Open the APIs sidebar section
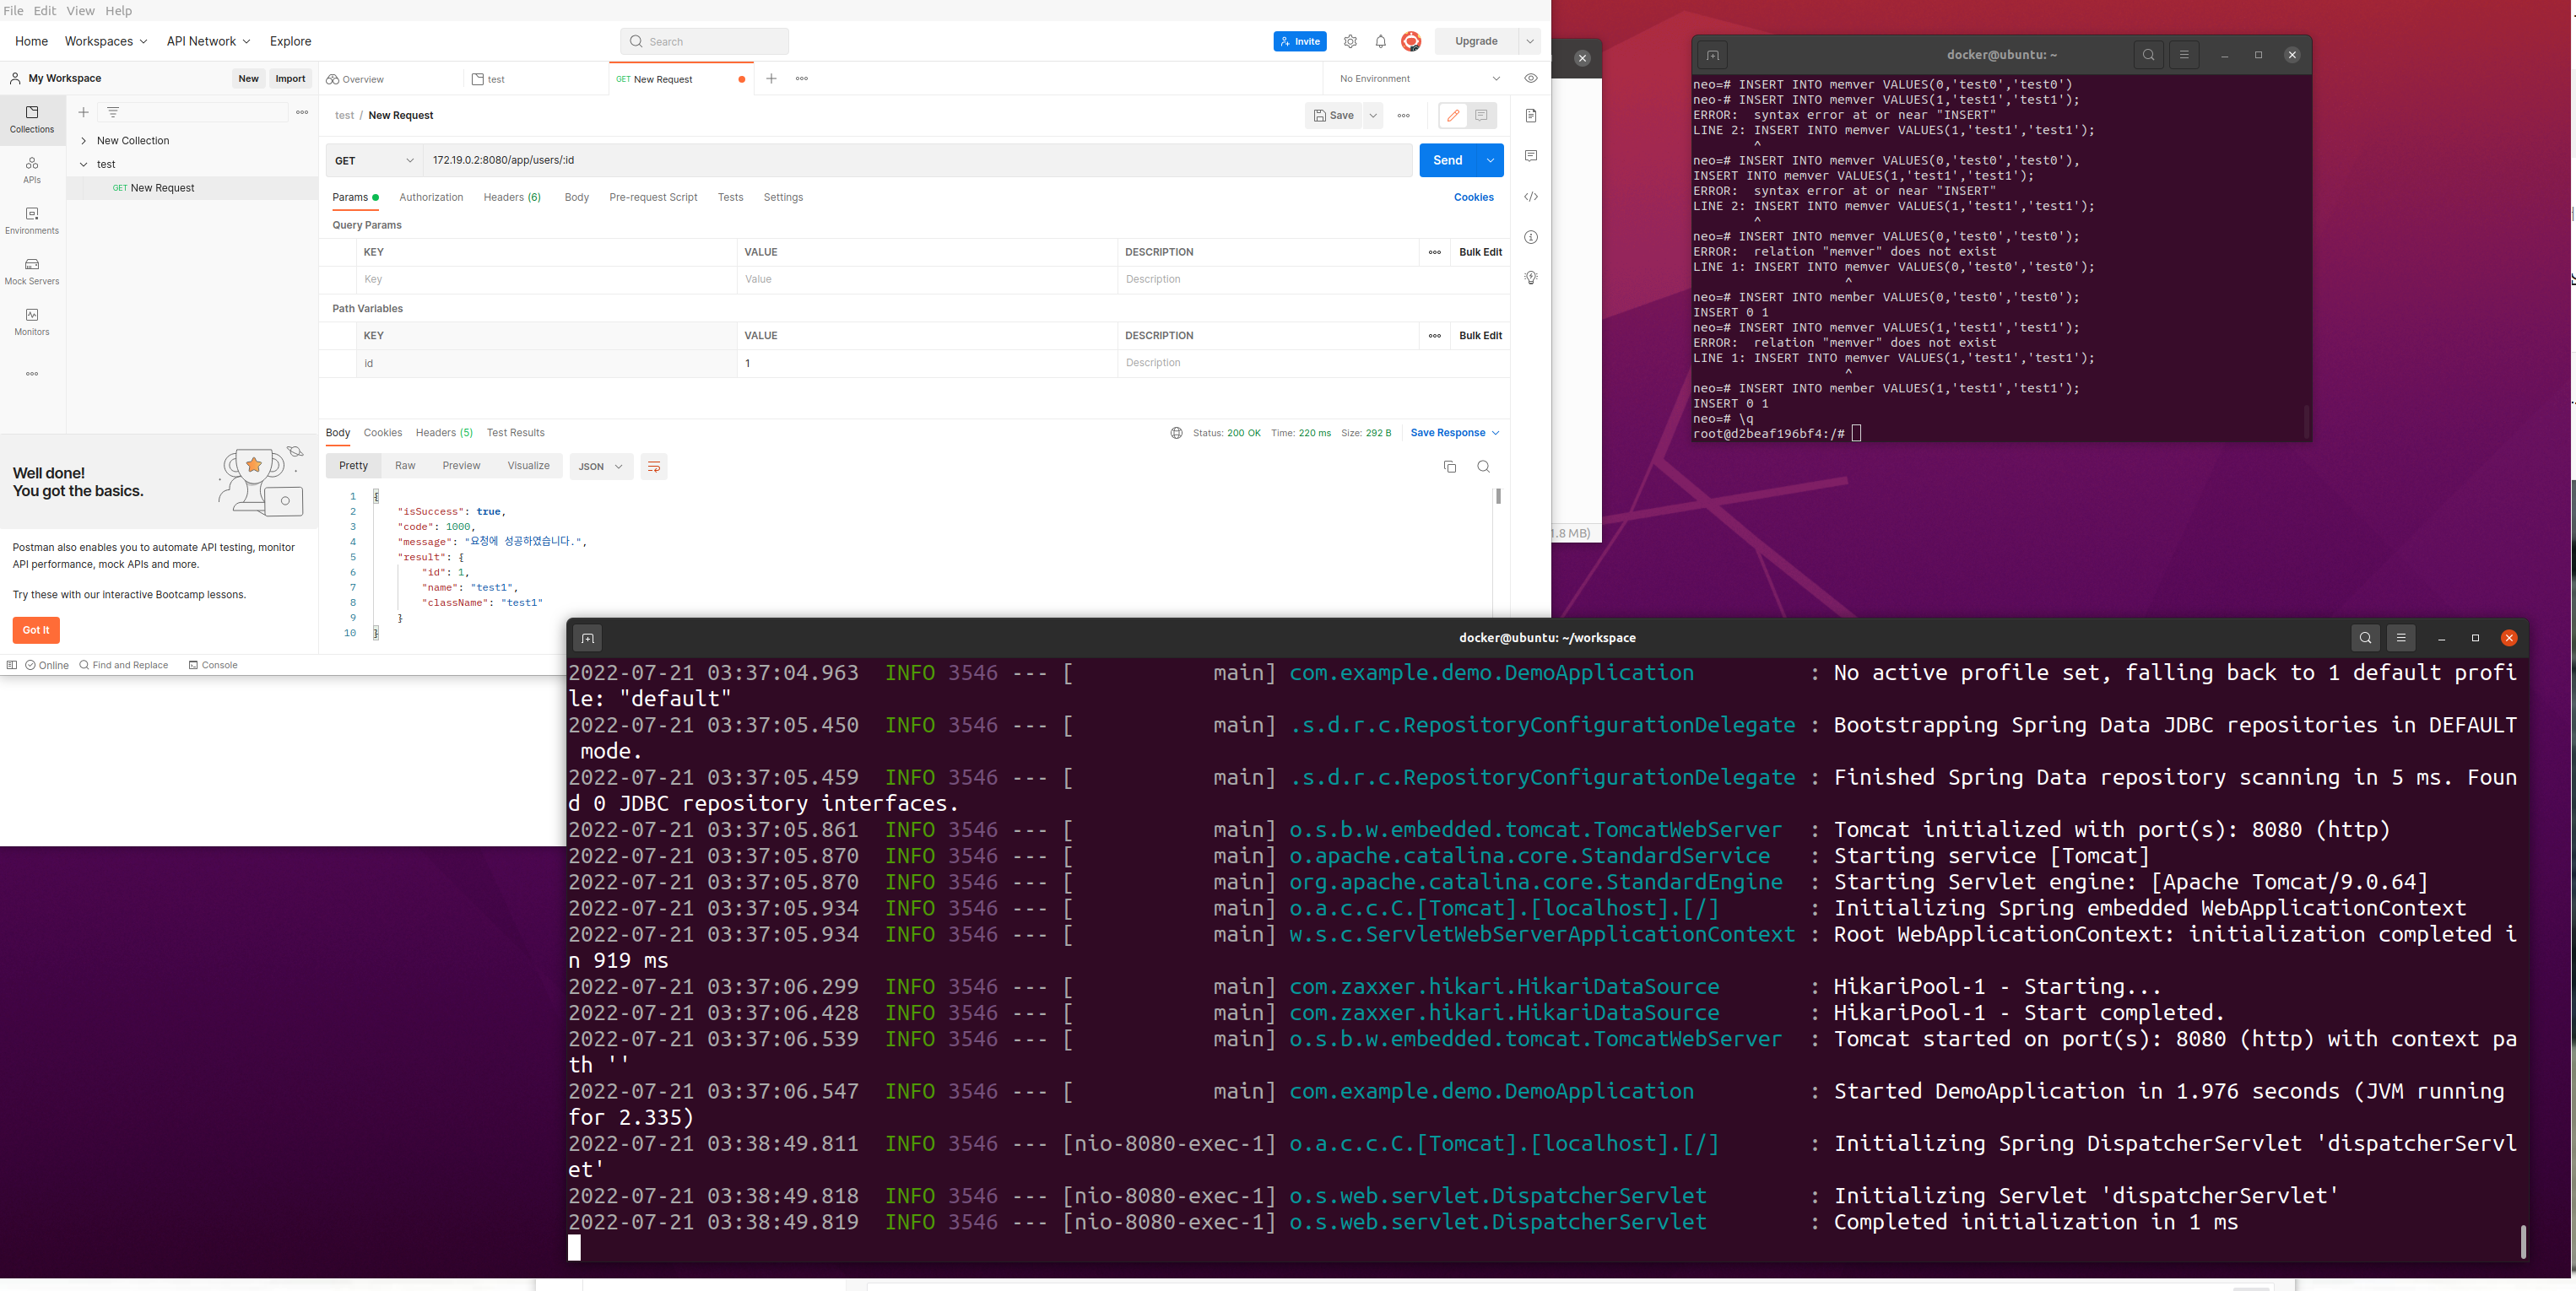Screen dimensions: 2576x1291 (x=32, y=169)
